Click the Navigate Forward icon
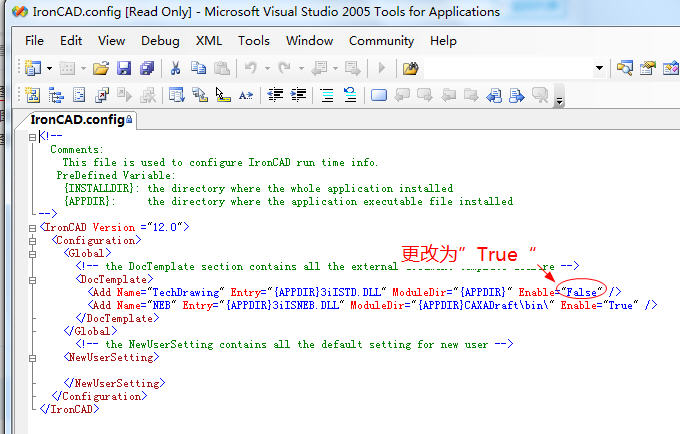Screen dimensions: 680x434 (353, 68)
